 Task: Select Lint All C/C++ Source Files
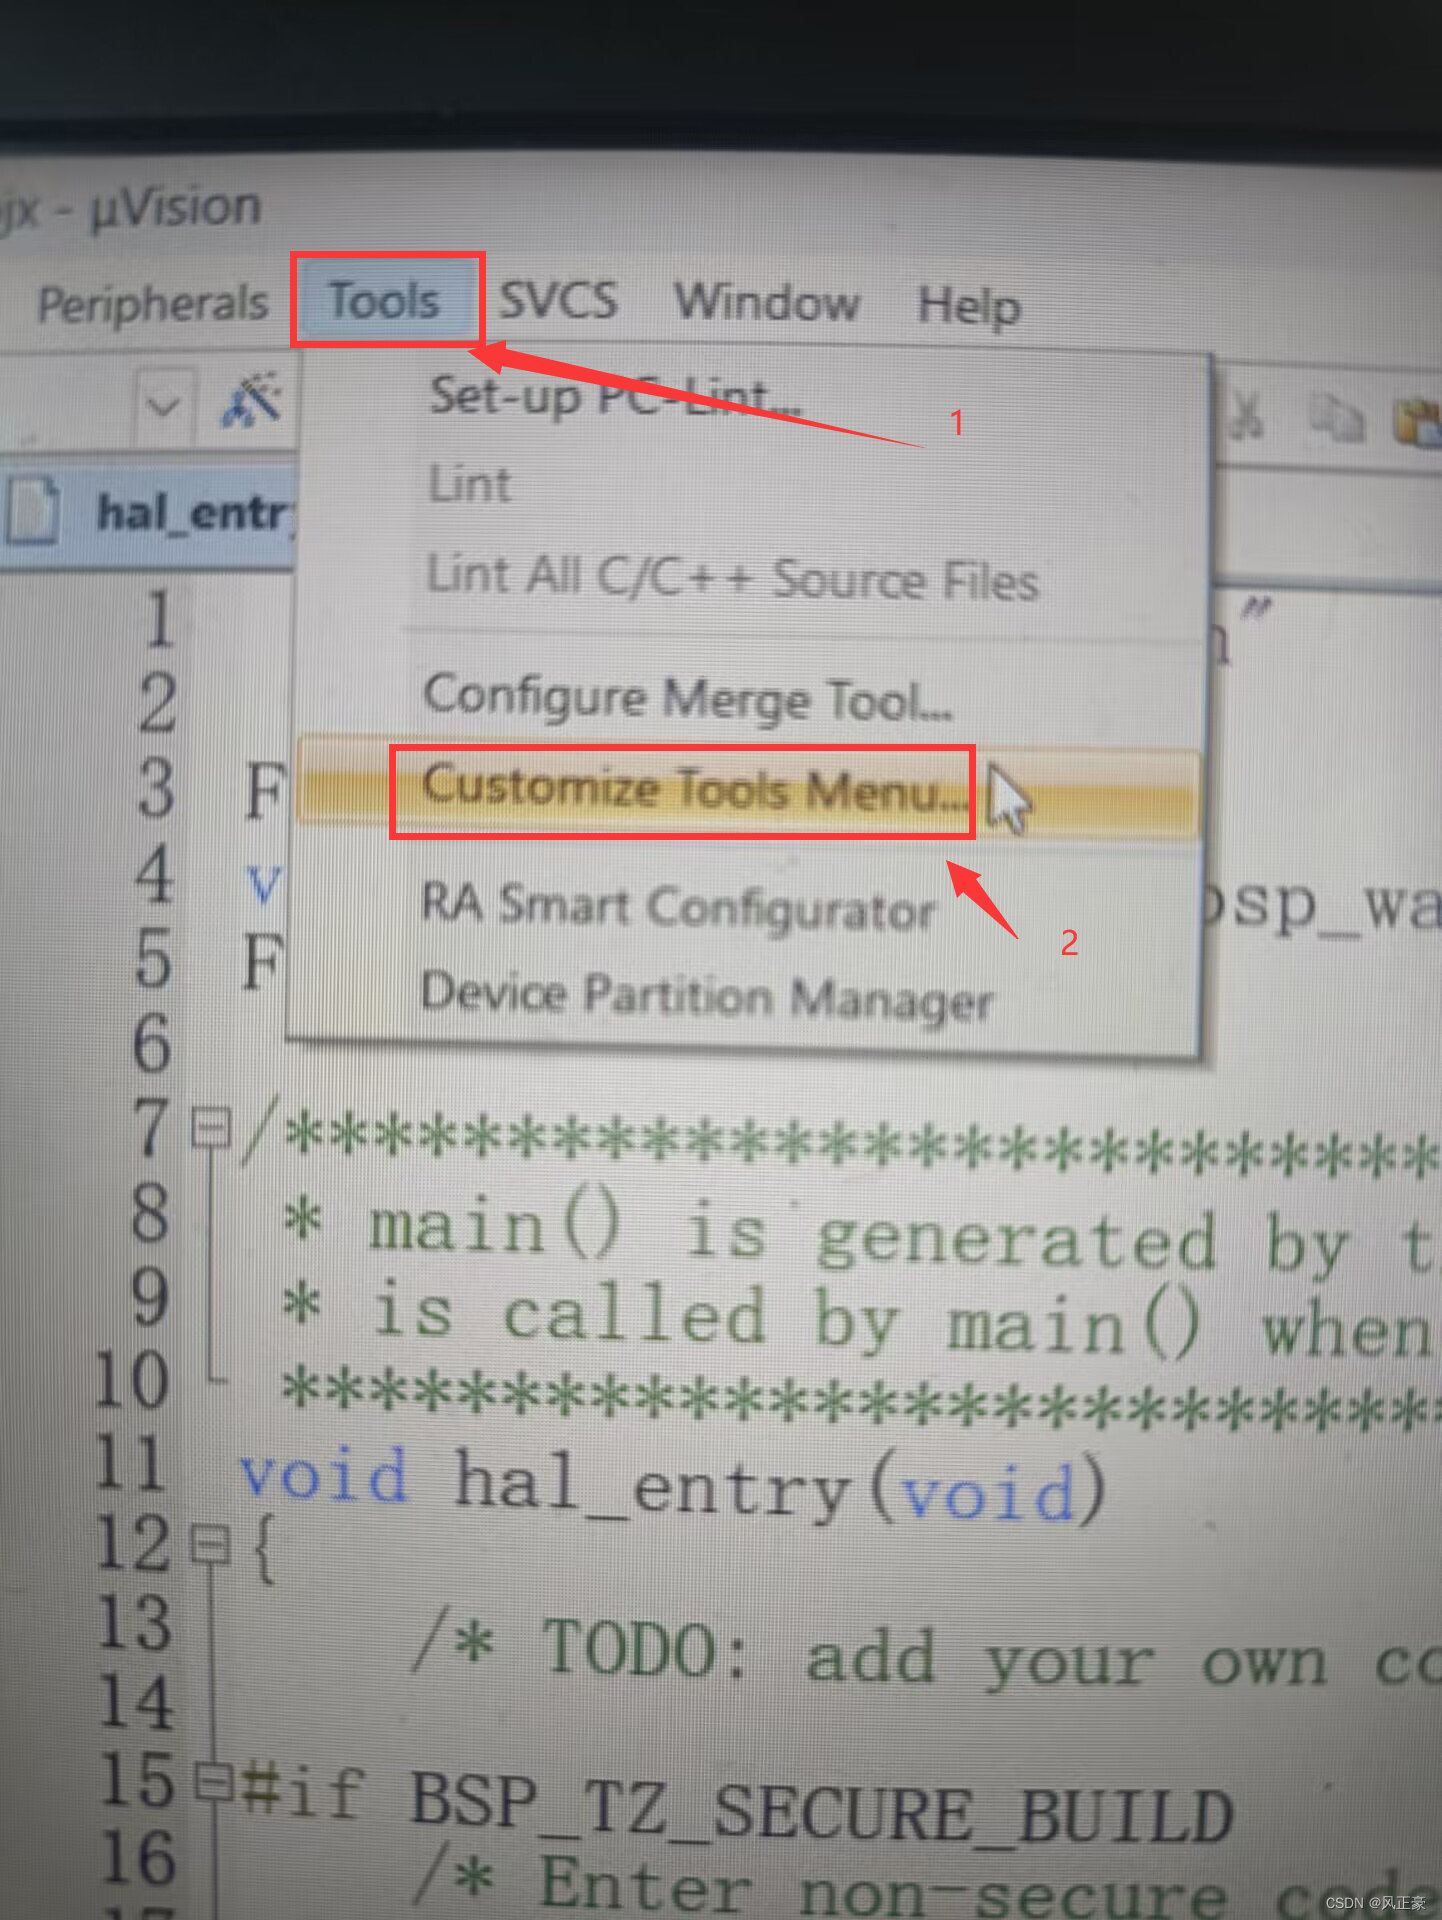click(x=733, y=579)
